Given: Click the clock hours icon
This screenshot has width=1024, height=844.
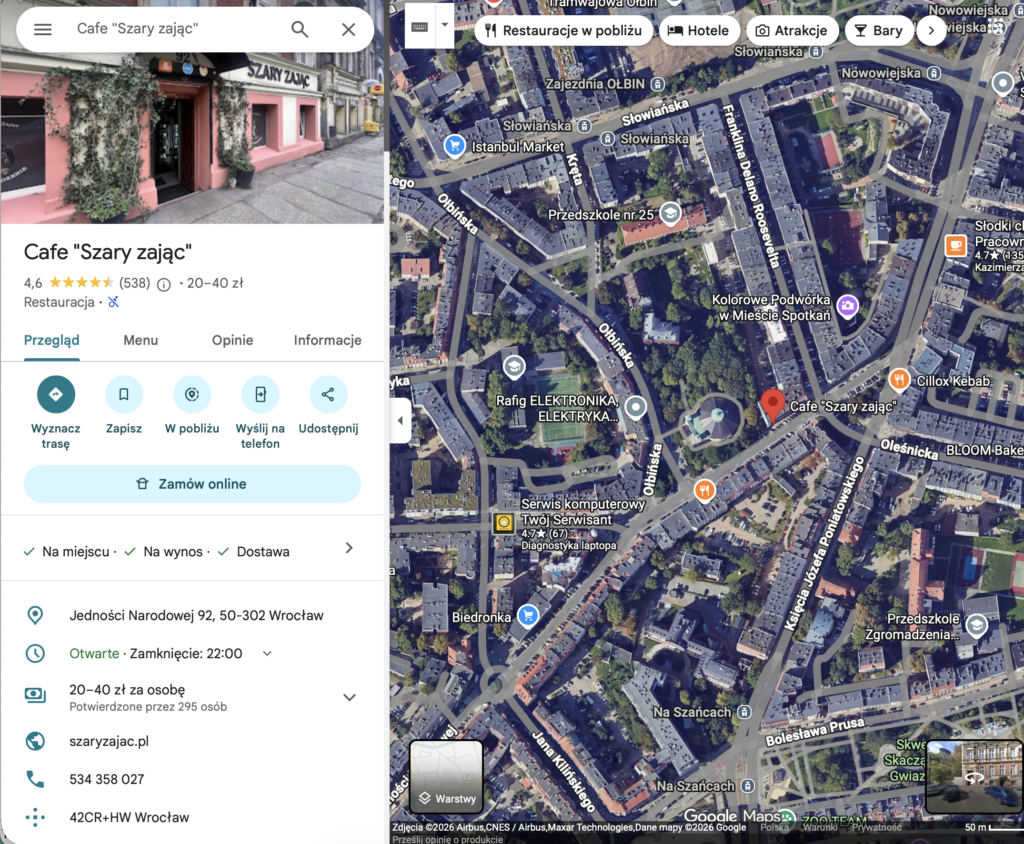Looking at the screenshot, I should click(x=35, y=653).
